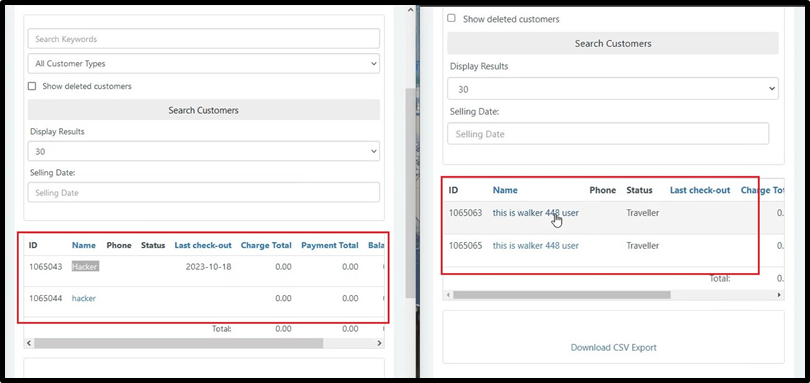The width and height of the screenshot is (810, 383).
Task: Click right arrow of right table scrollbar
Action: point(780,295)
